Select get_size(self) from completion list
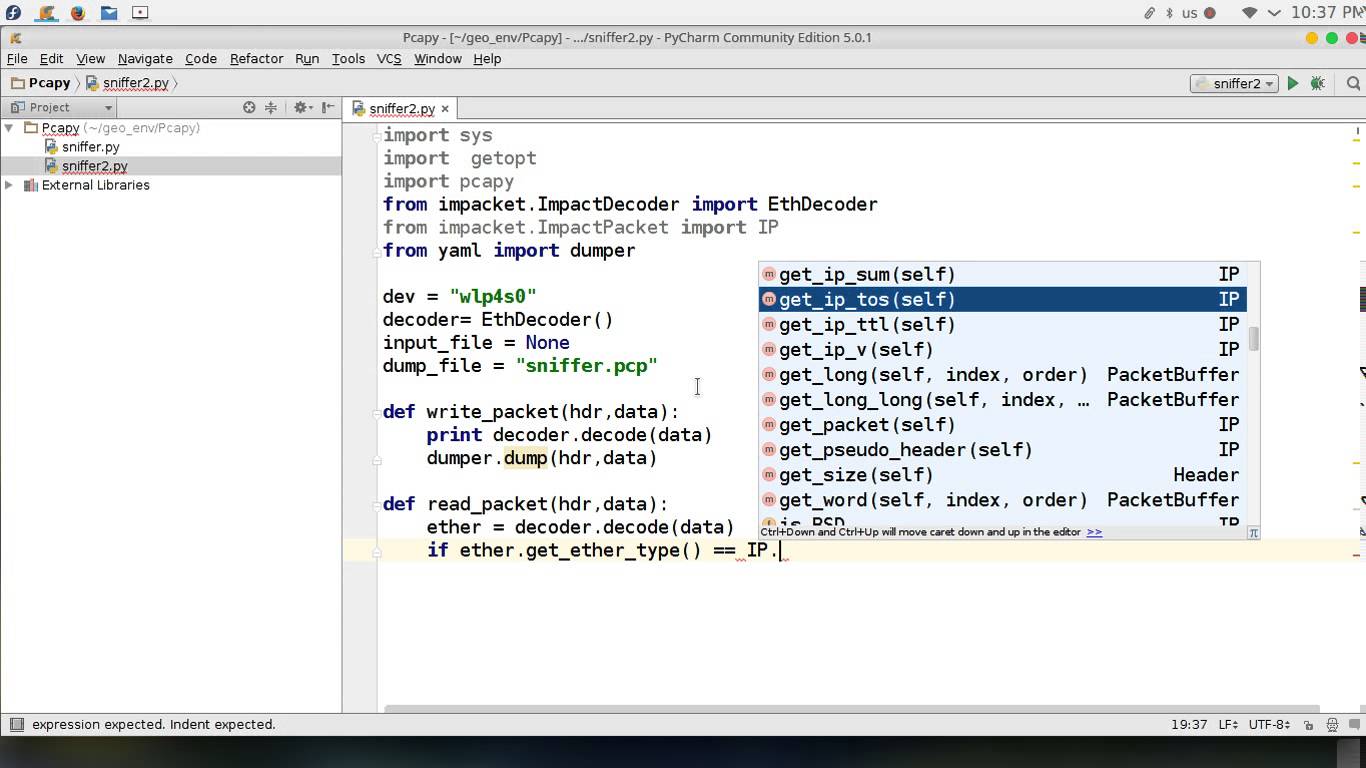The width and height of the screenshot is (1366, 768). [x=1002, y=474]
